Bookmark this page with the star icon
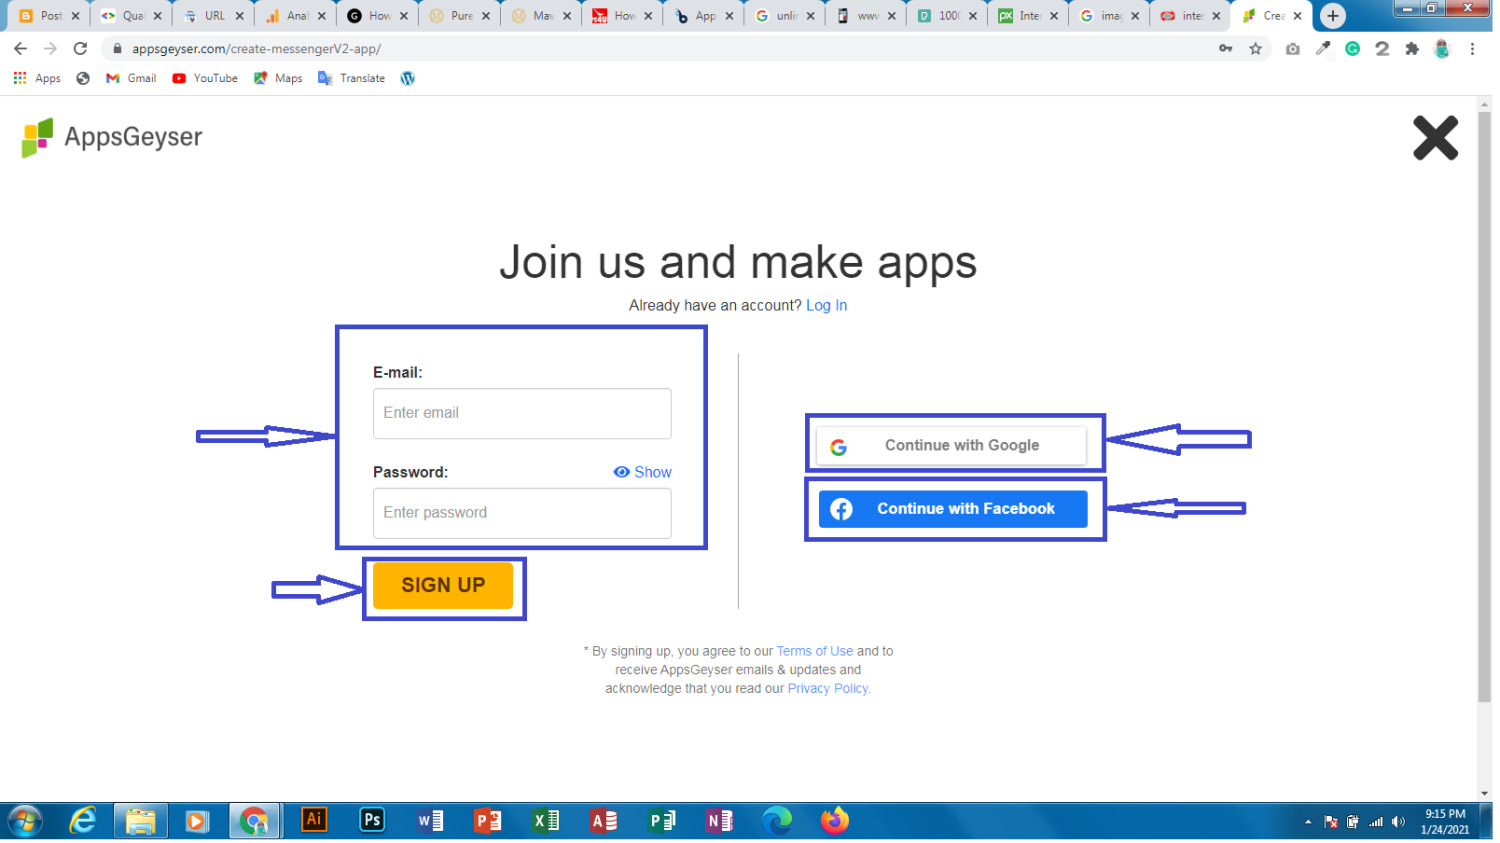Screen dimensions: 1500x843 [1255, 49]
